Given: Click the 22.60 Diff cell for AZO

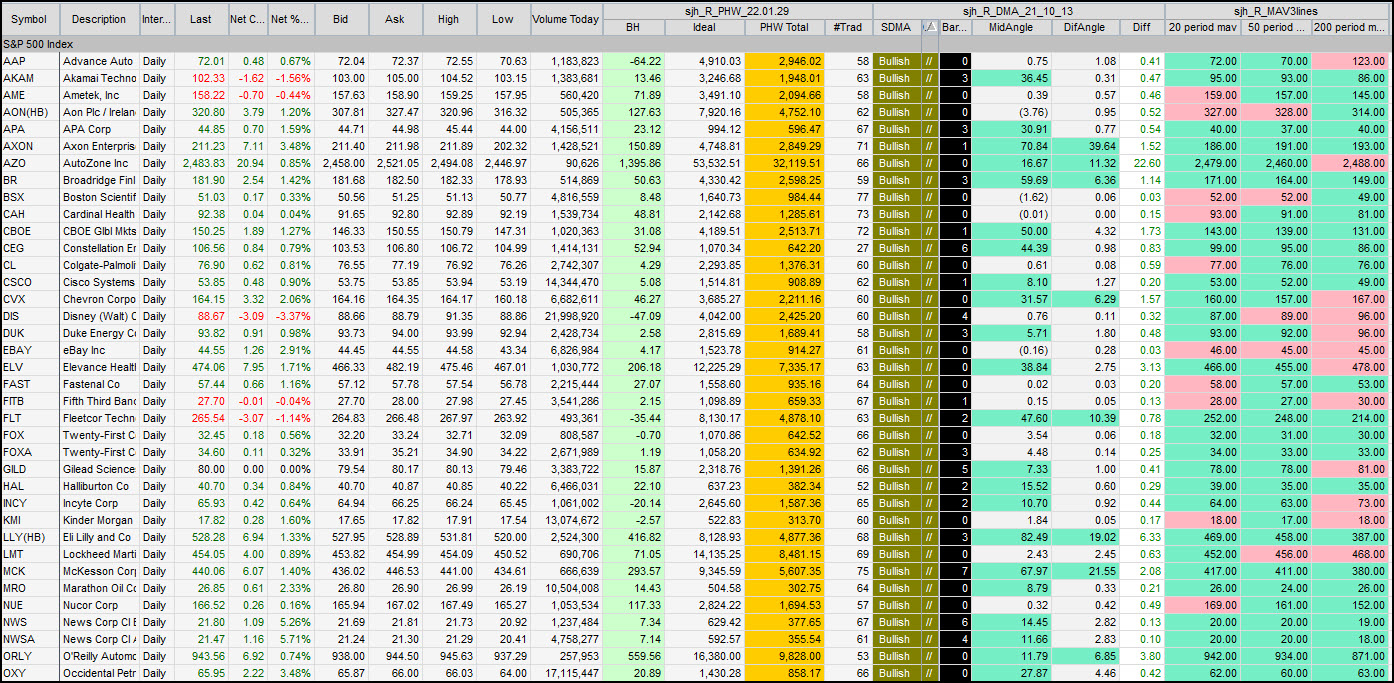Looking at the screenshot, I should (x=1142, y=164).
